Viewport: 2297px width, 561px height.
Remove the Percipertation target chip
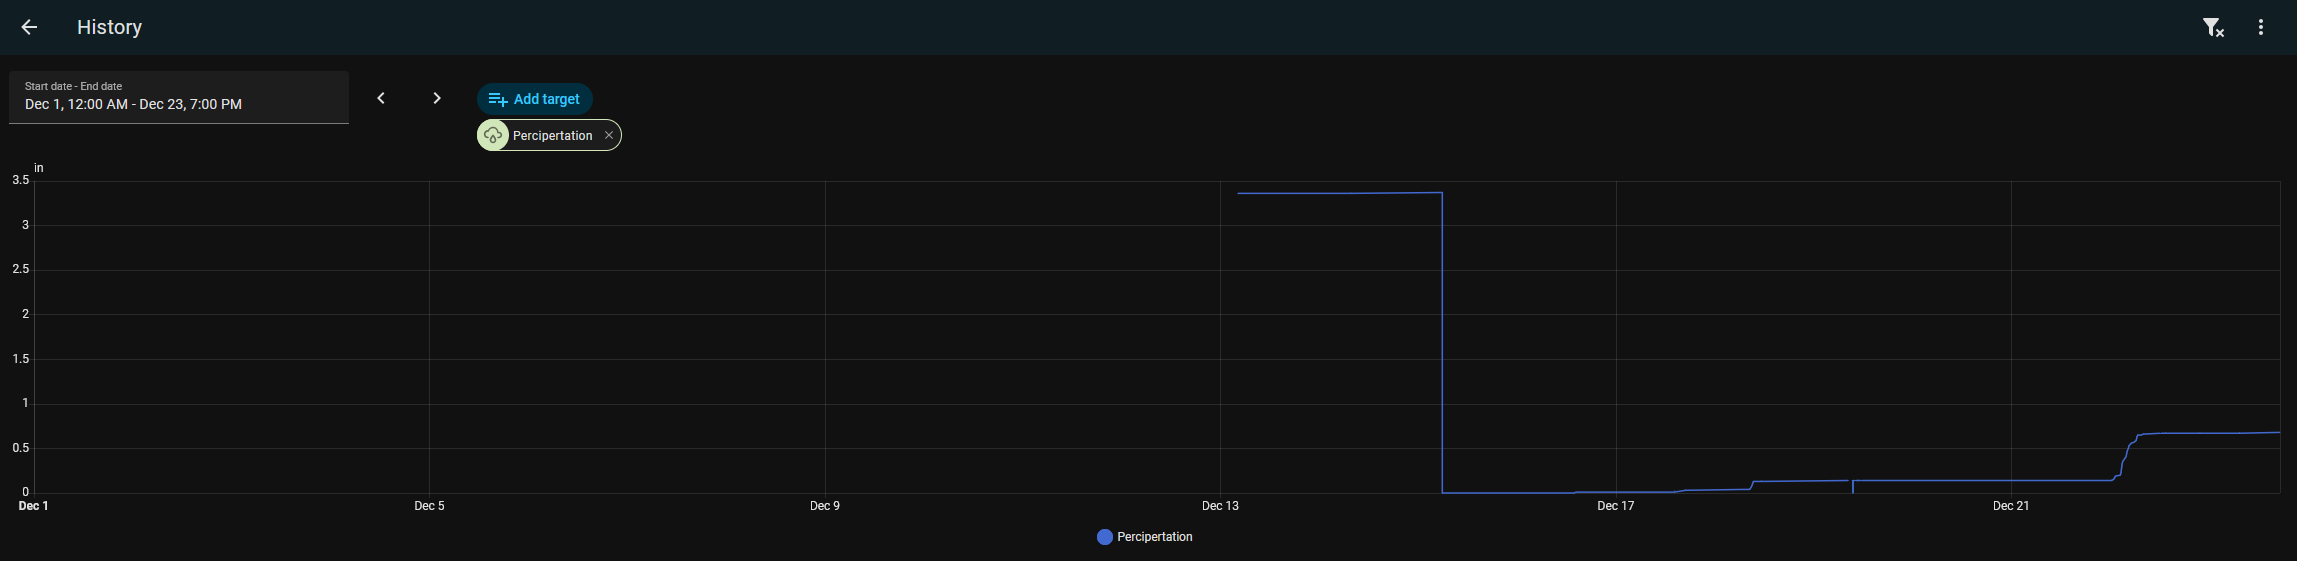coord(609,135)
